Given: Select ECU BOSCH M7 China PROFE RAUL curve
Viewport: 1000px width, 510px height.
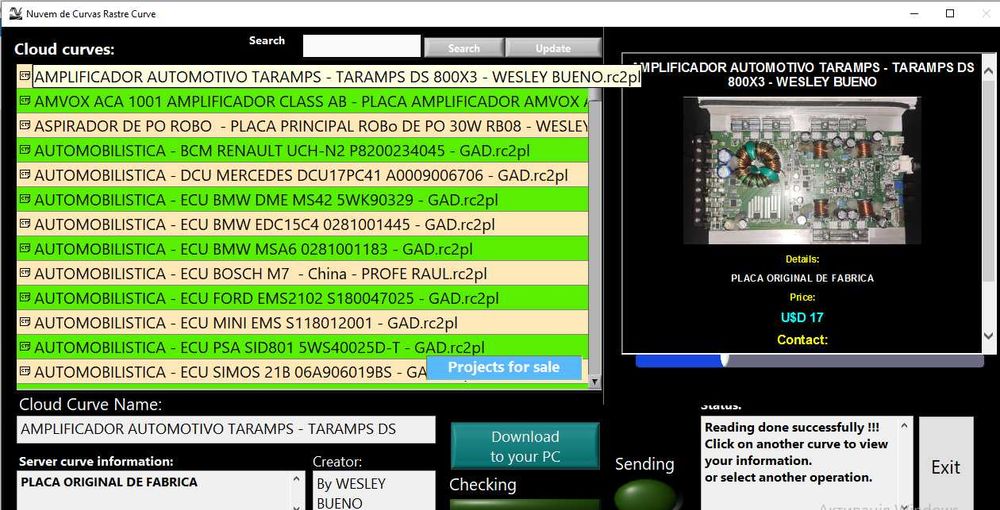Looking at the screenshot, I should 302,273.
